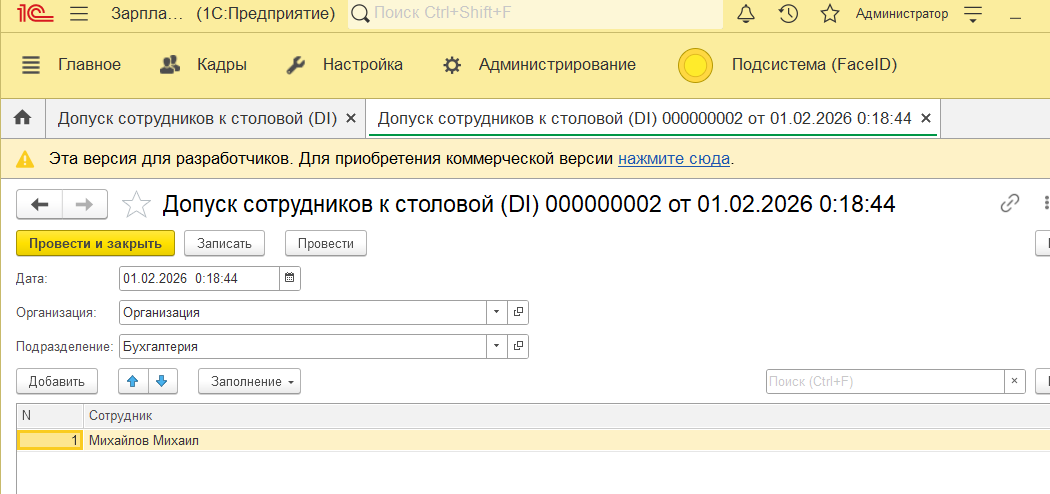Image resolution: width=1050 pixels, height=494 pixels.
Task: Close the active document tab
Action: click(x=926, y=118)
